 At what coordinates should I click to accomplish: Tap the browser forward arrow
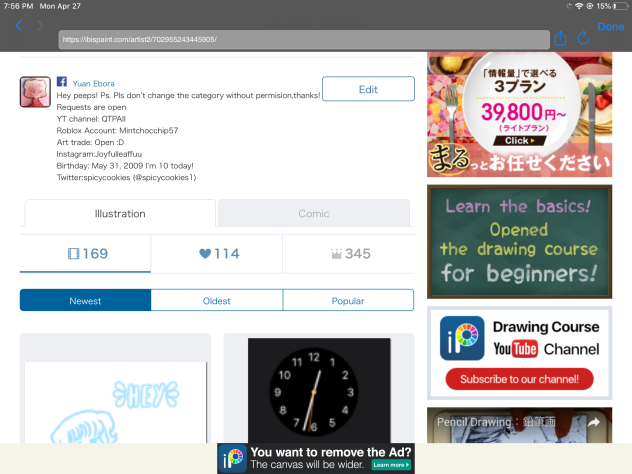pos(40,26)
